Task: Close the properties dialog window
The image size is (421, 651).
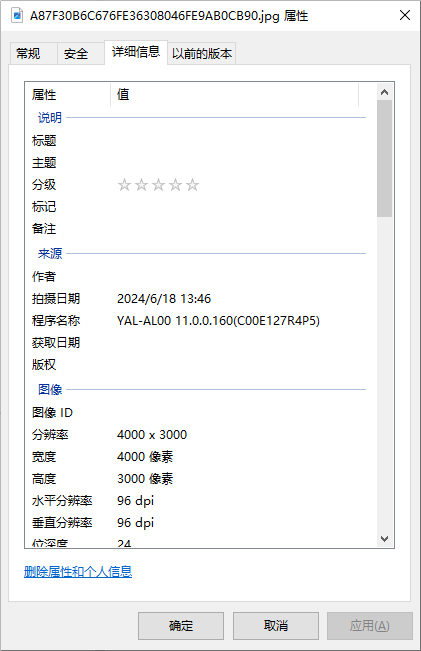Action: tap(405, 15)
